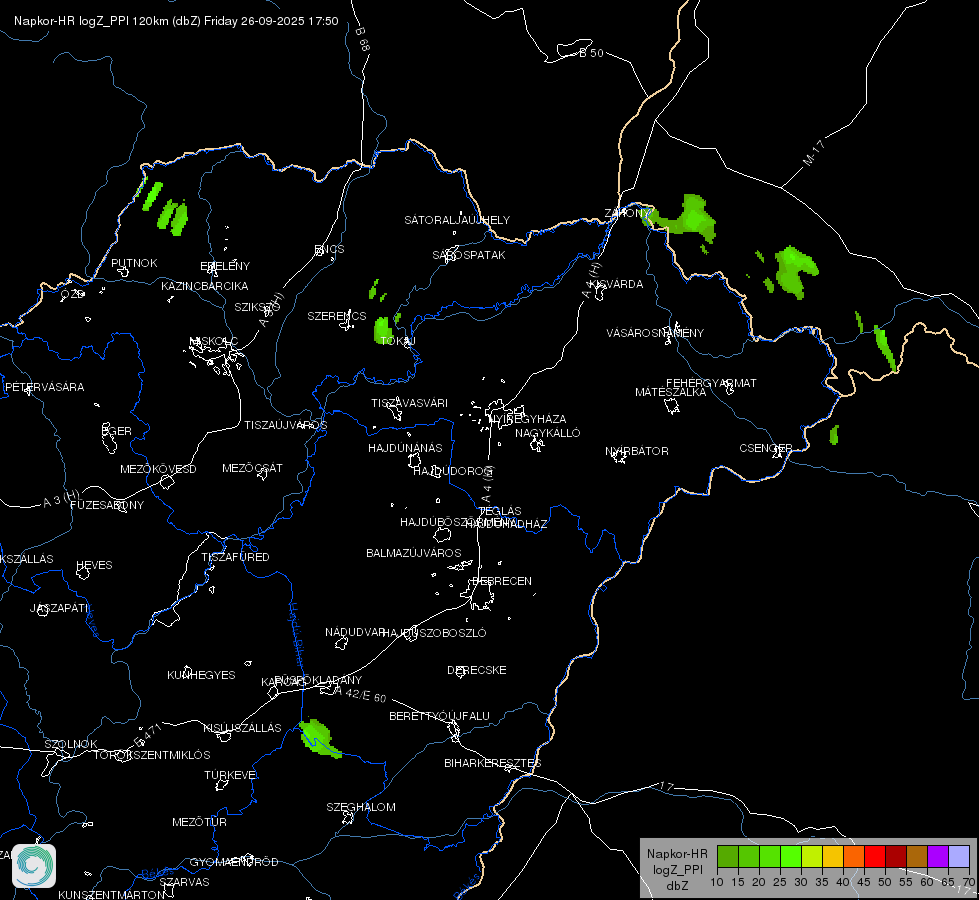Click the red 45 dBZ legend swatch
The height and width of the screenshot is (900, 979).
pyautogui.click(x=875, y=857)
